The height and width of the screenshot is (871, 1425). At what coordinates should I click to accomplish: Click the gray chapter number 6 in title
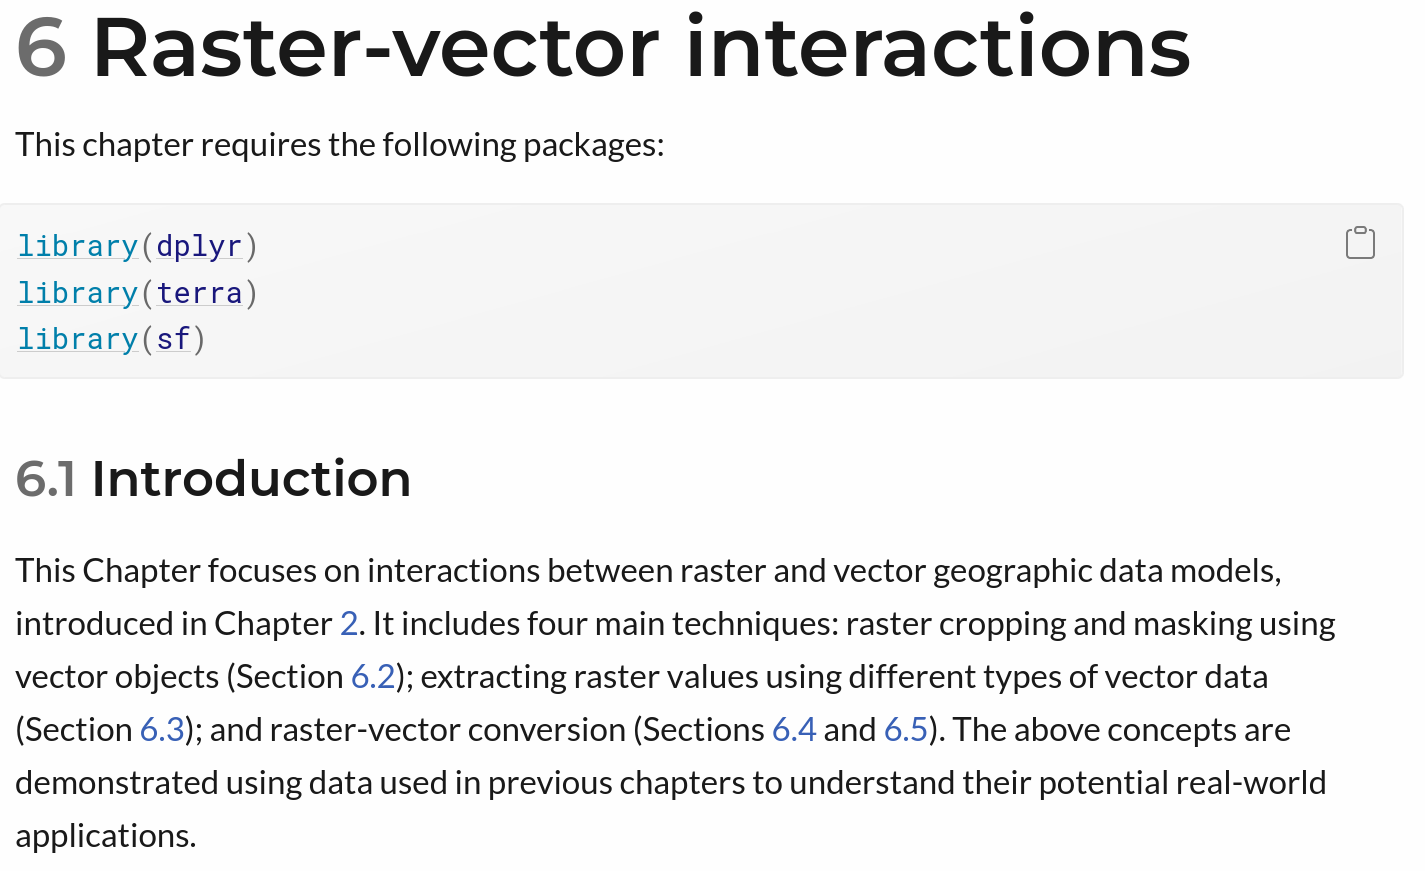click(x=42, y=48)
